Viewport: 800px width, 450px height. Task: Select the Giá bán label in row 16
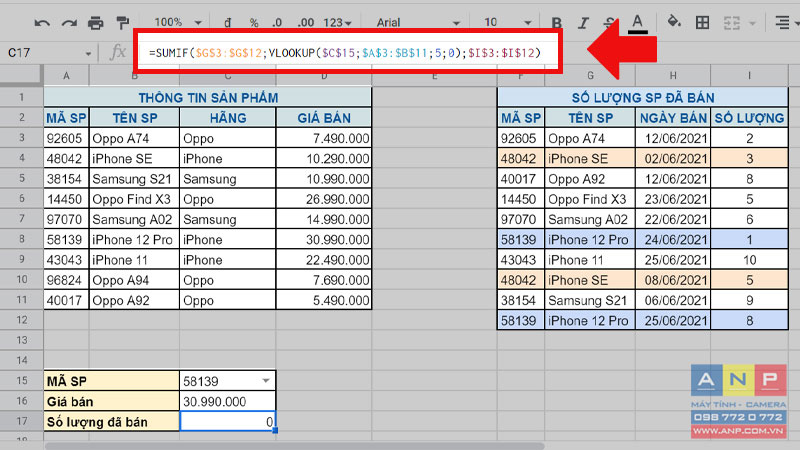pos(112,402)
